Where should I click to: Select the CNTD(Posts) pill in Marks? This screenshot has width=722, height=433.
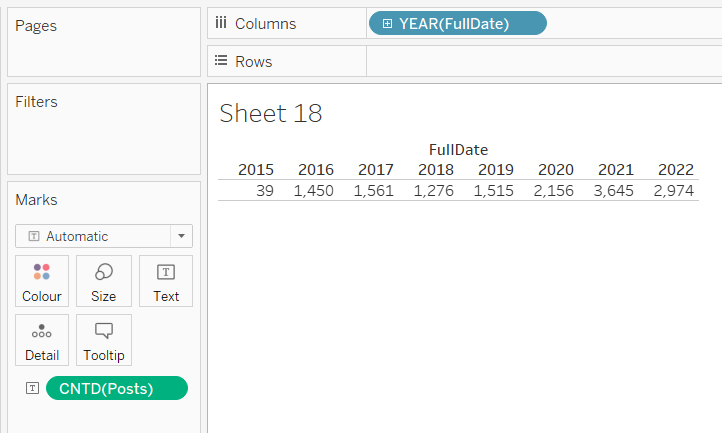coord(117,388)
